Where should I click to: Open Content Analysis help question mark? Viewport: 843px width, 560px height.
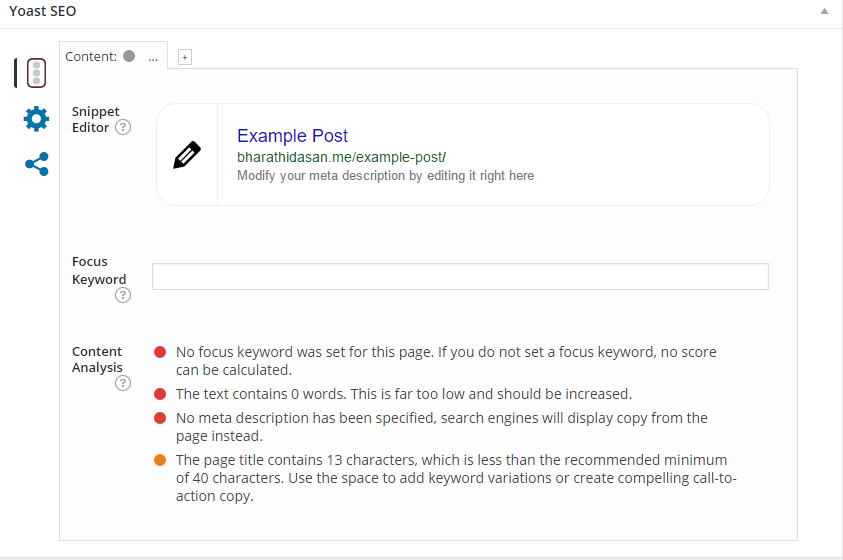coord(123,383)
